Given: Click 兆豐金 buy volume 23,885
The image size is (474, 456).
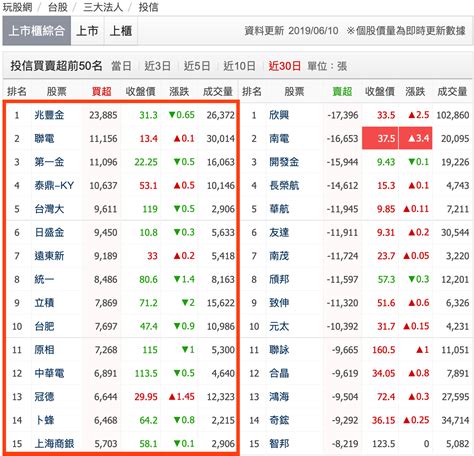Looking at the screenshot, I should coord(103,115).
